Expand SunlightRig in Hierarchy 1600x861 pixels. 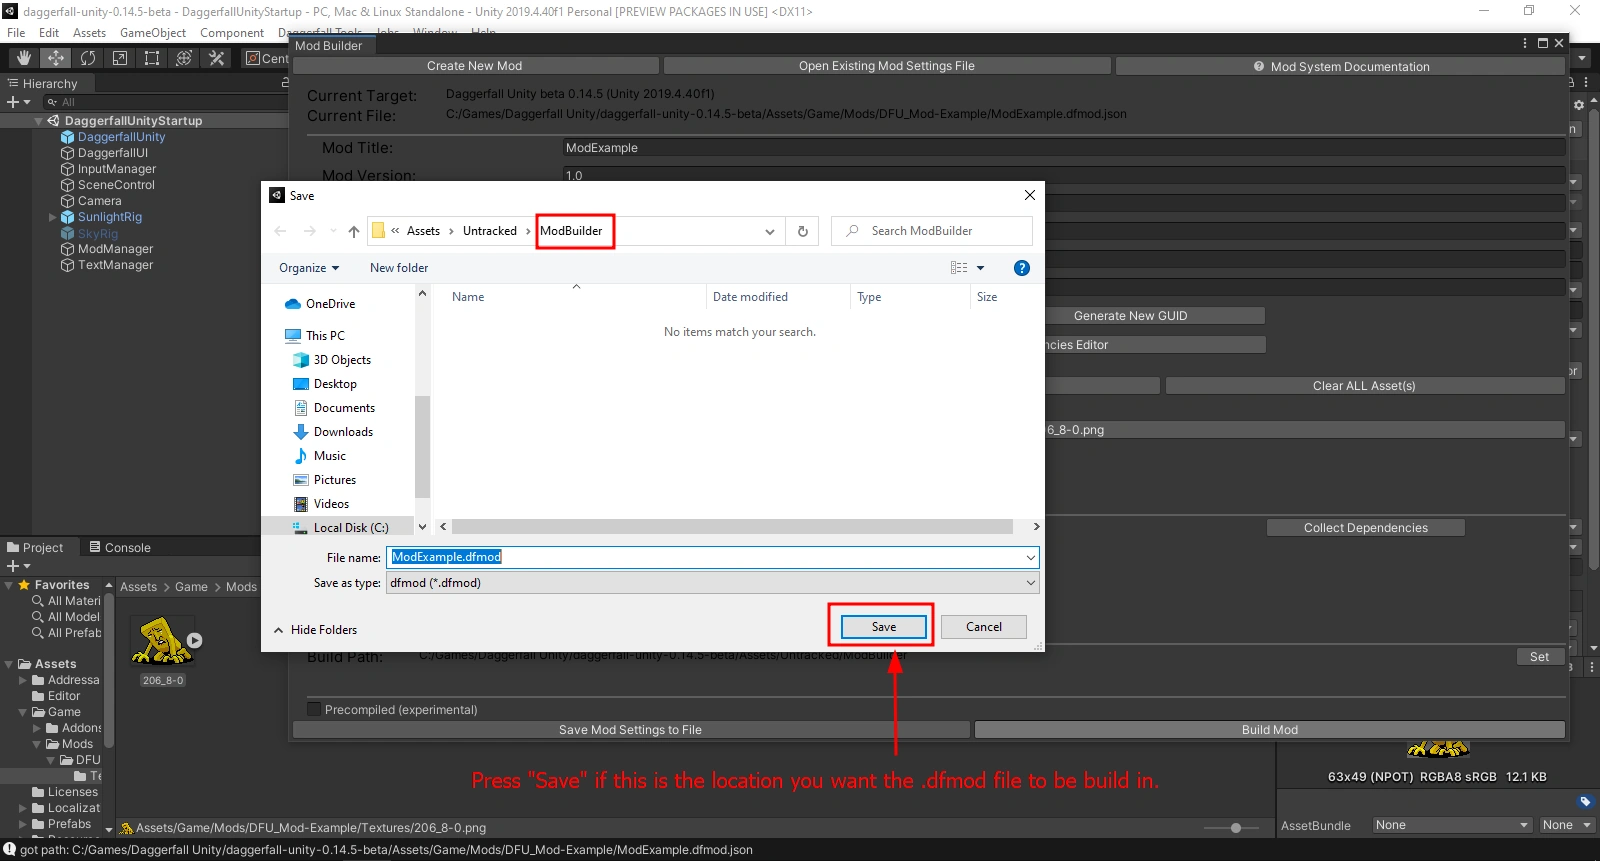point(53,217)
